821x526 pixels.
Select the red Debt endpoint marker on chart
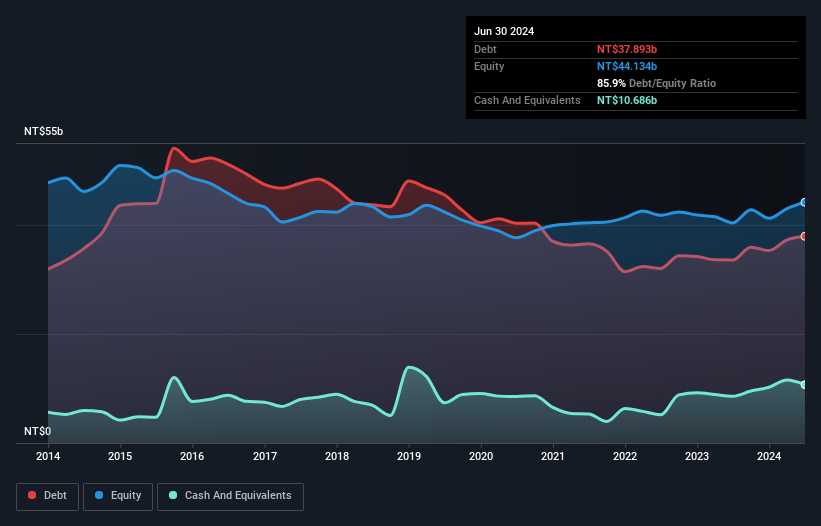pos(804,237)
